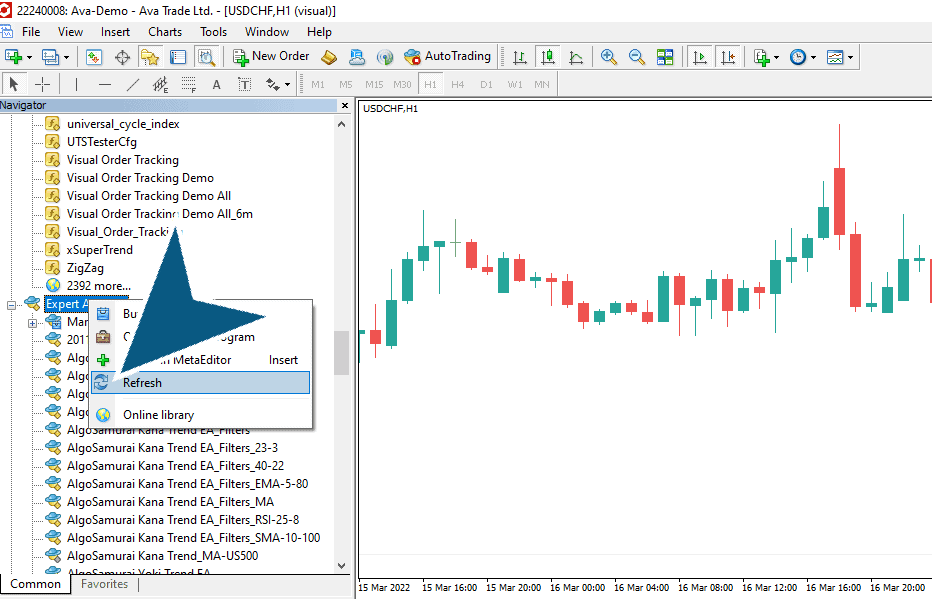Image resolution: width=932 pixels, height=599 pixels.
Task: Click the Navigator vertical scrollbar thumb
Action: pos(341,352)
